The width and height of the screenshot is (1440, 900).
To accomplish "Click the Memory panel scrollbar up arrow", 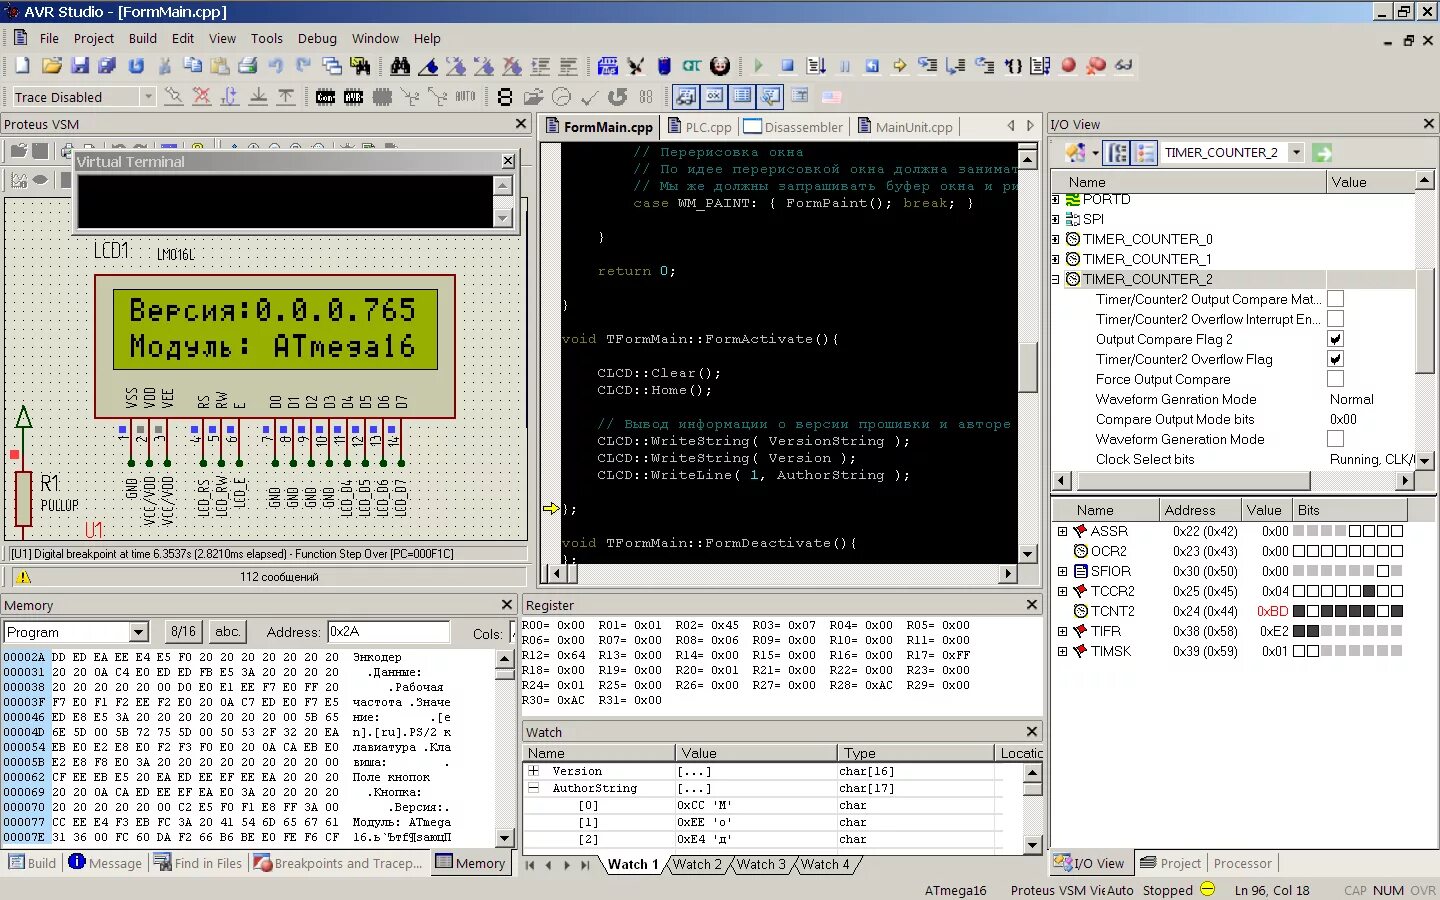I will click(x=505, y=658).
